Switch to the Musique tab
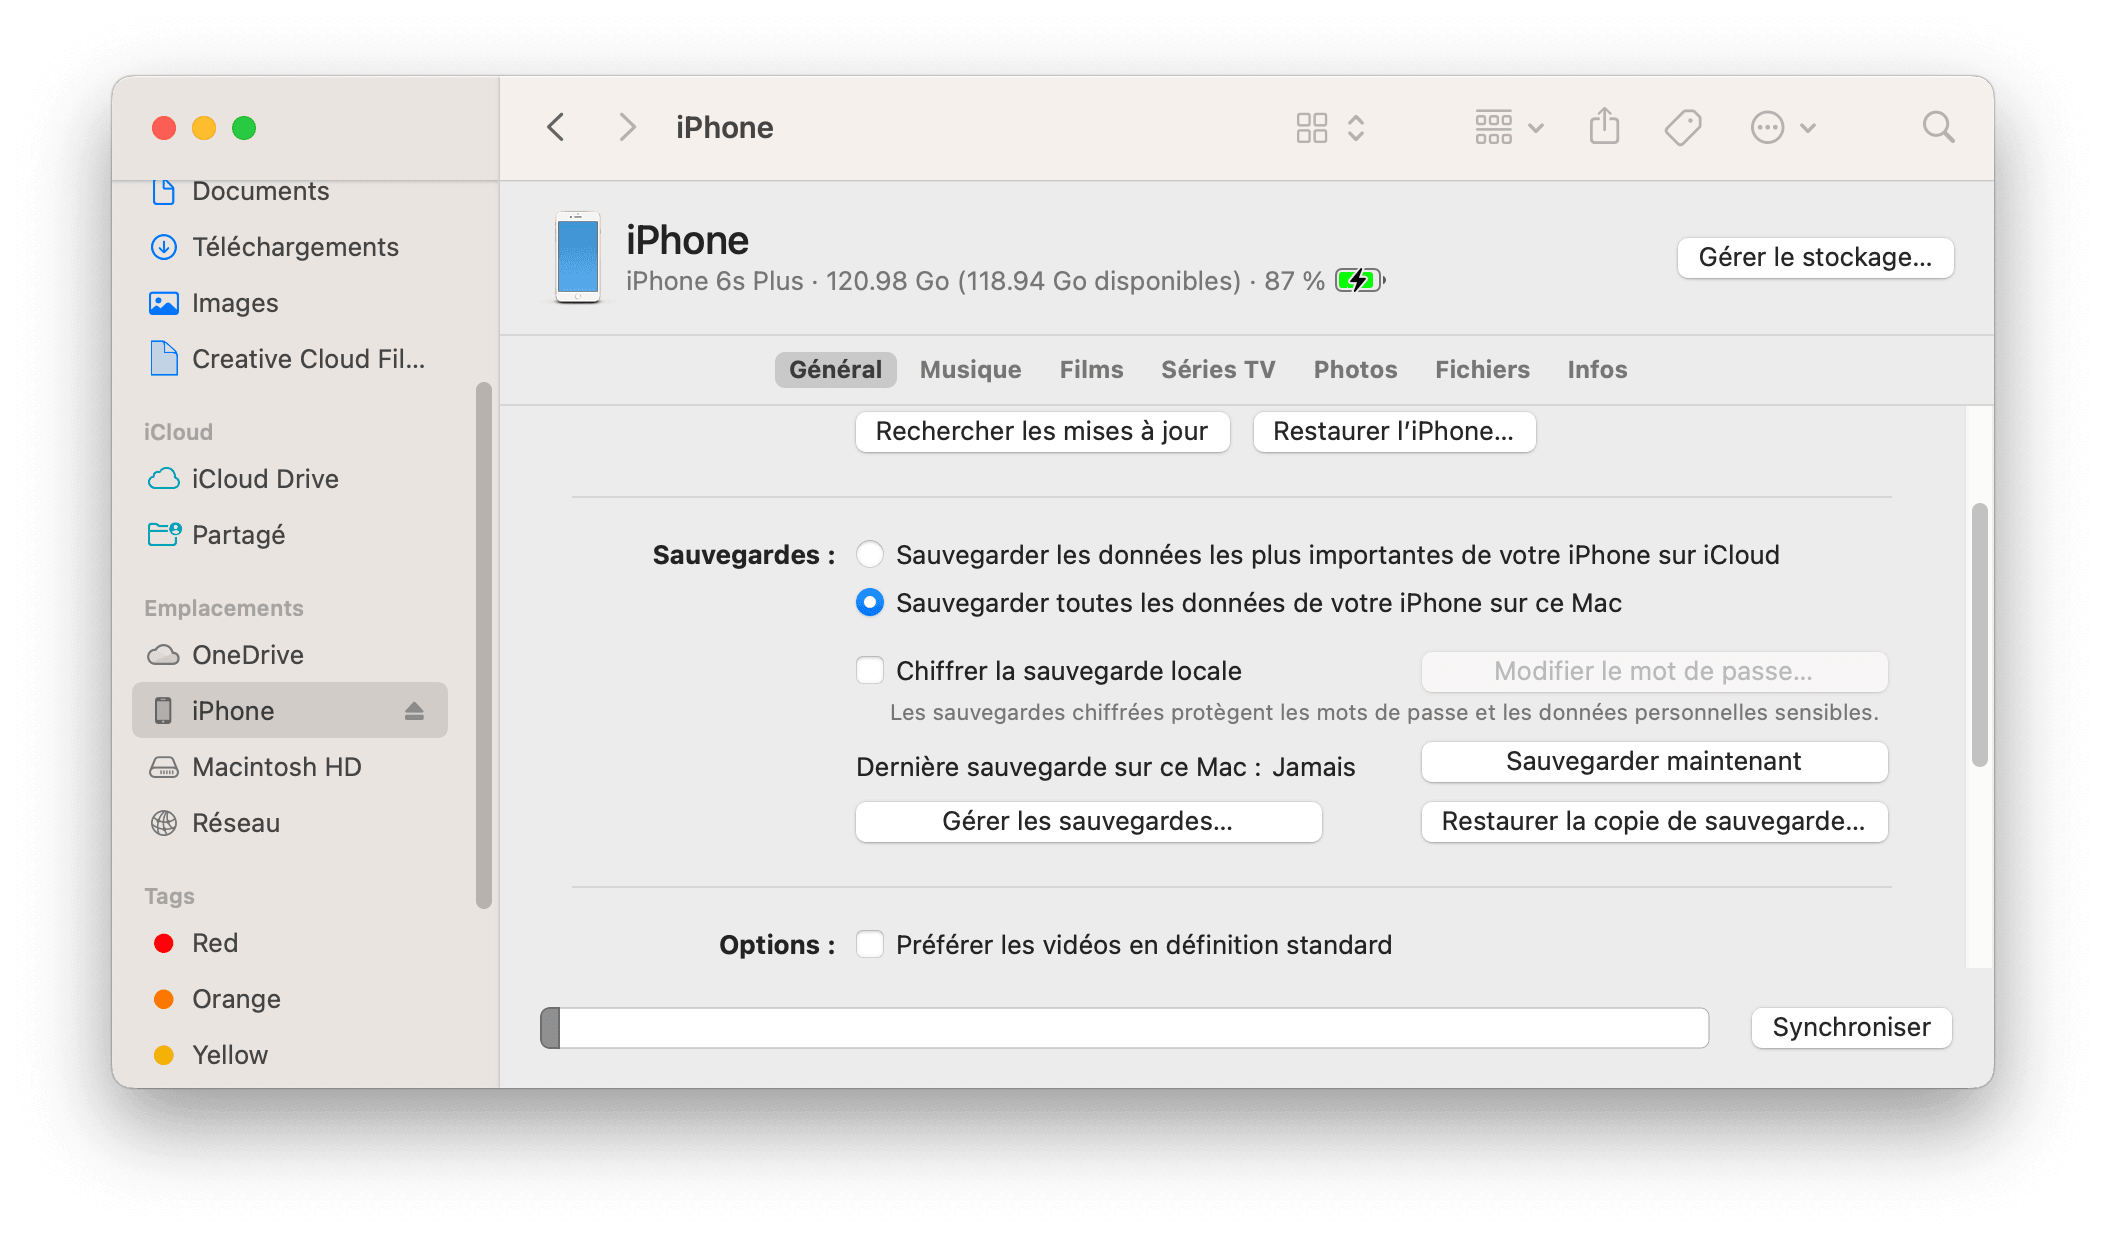 (970, 369)
